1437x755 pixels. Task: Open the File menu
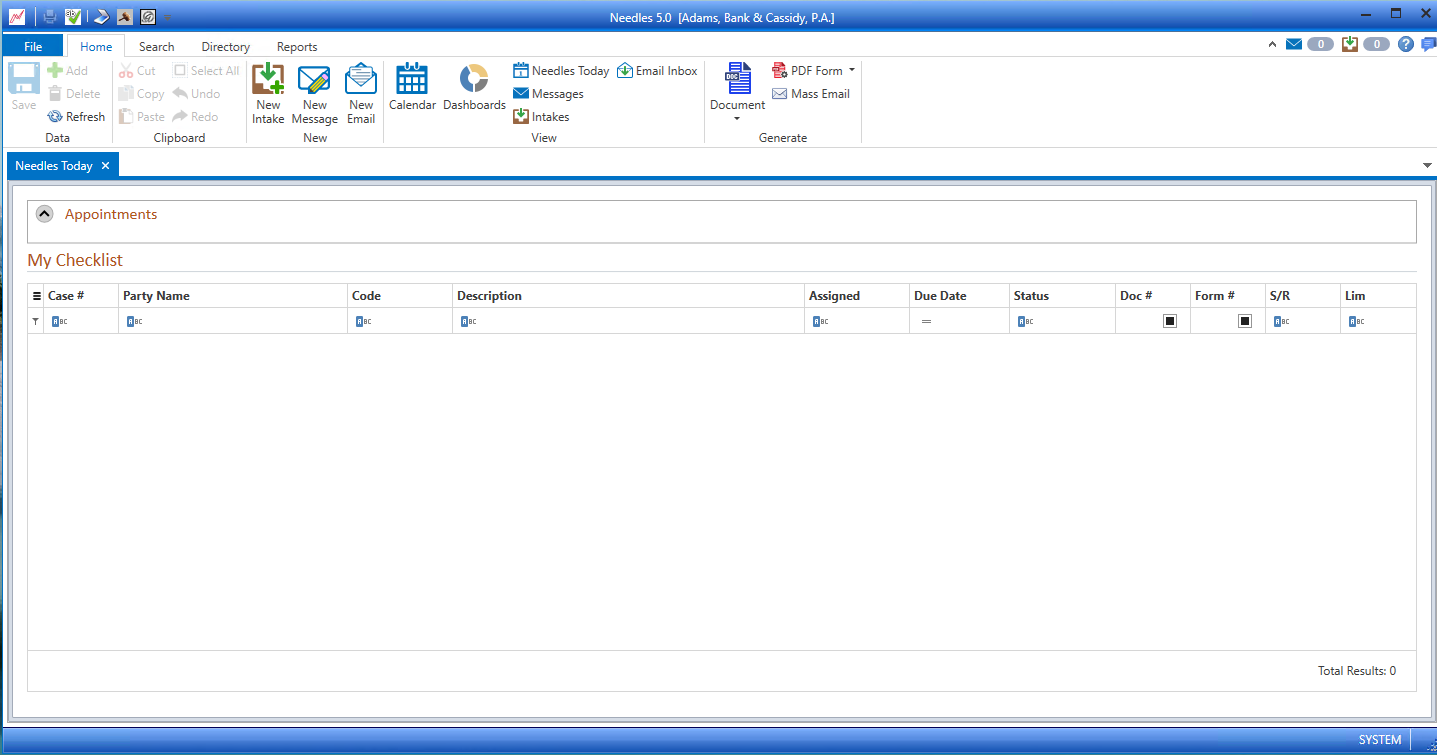click(x=33, y=46)
